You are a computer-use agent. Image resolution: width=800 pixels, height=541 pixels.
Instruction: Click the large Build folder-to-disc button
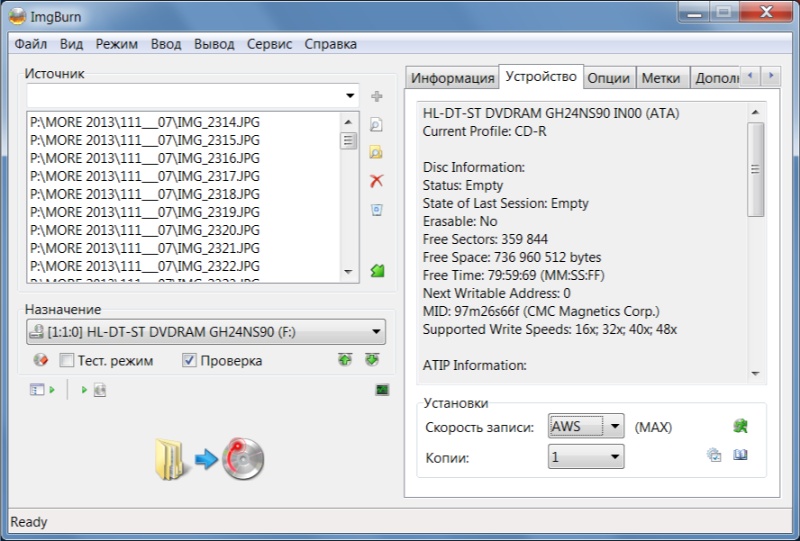point(208,458)
